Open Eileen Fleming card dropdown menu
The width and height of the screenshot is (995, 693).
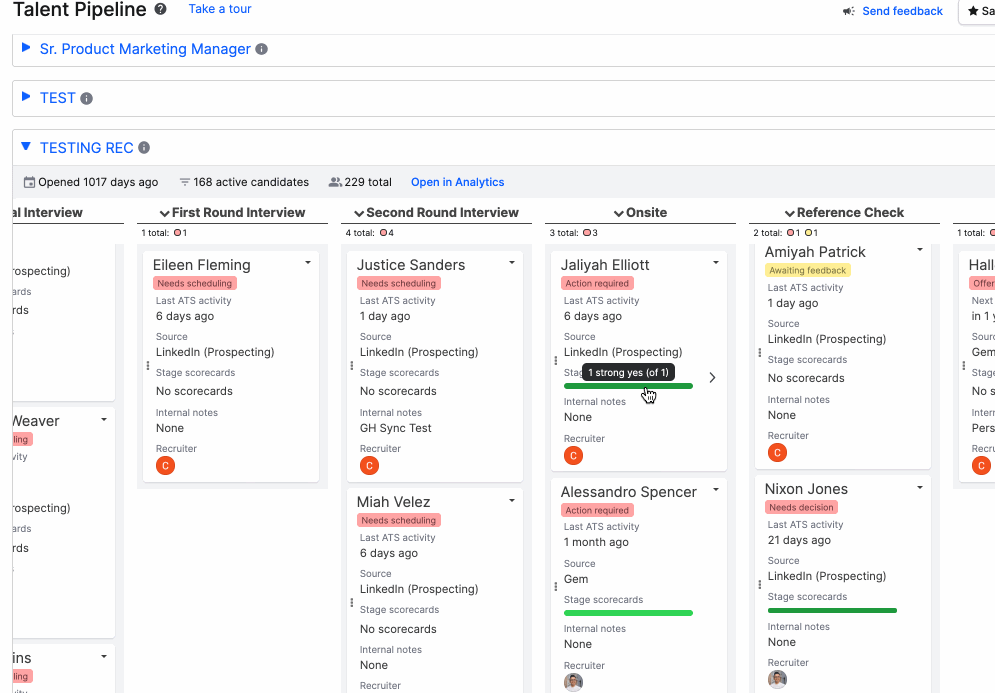[308, 263]
